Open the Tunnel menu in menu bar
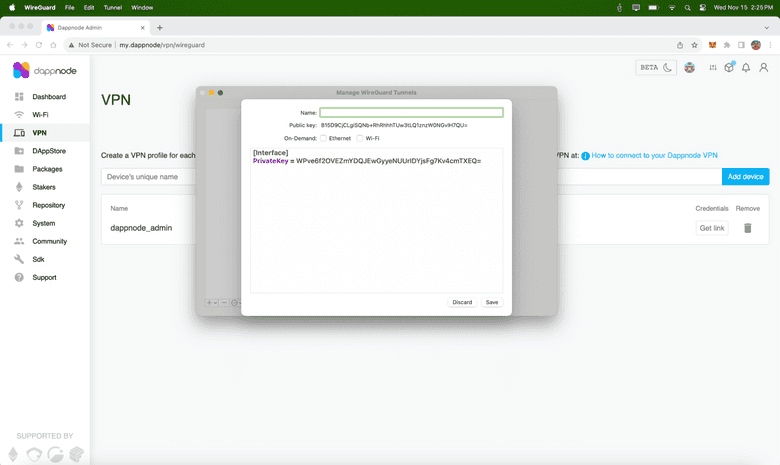 tap(115, 7)
